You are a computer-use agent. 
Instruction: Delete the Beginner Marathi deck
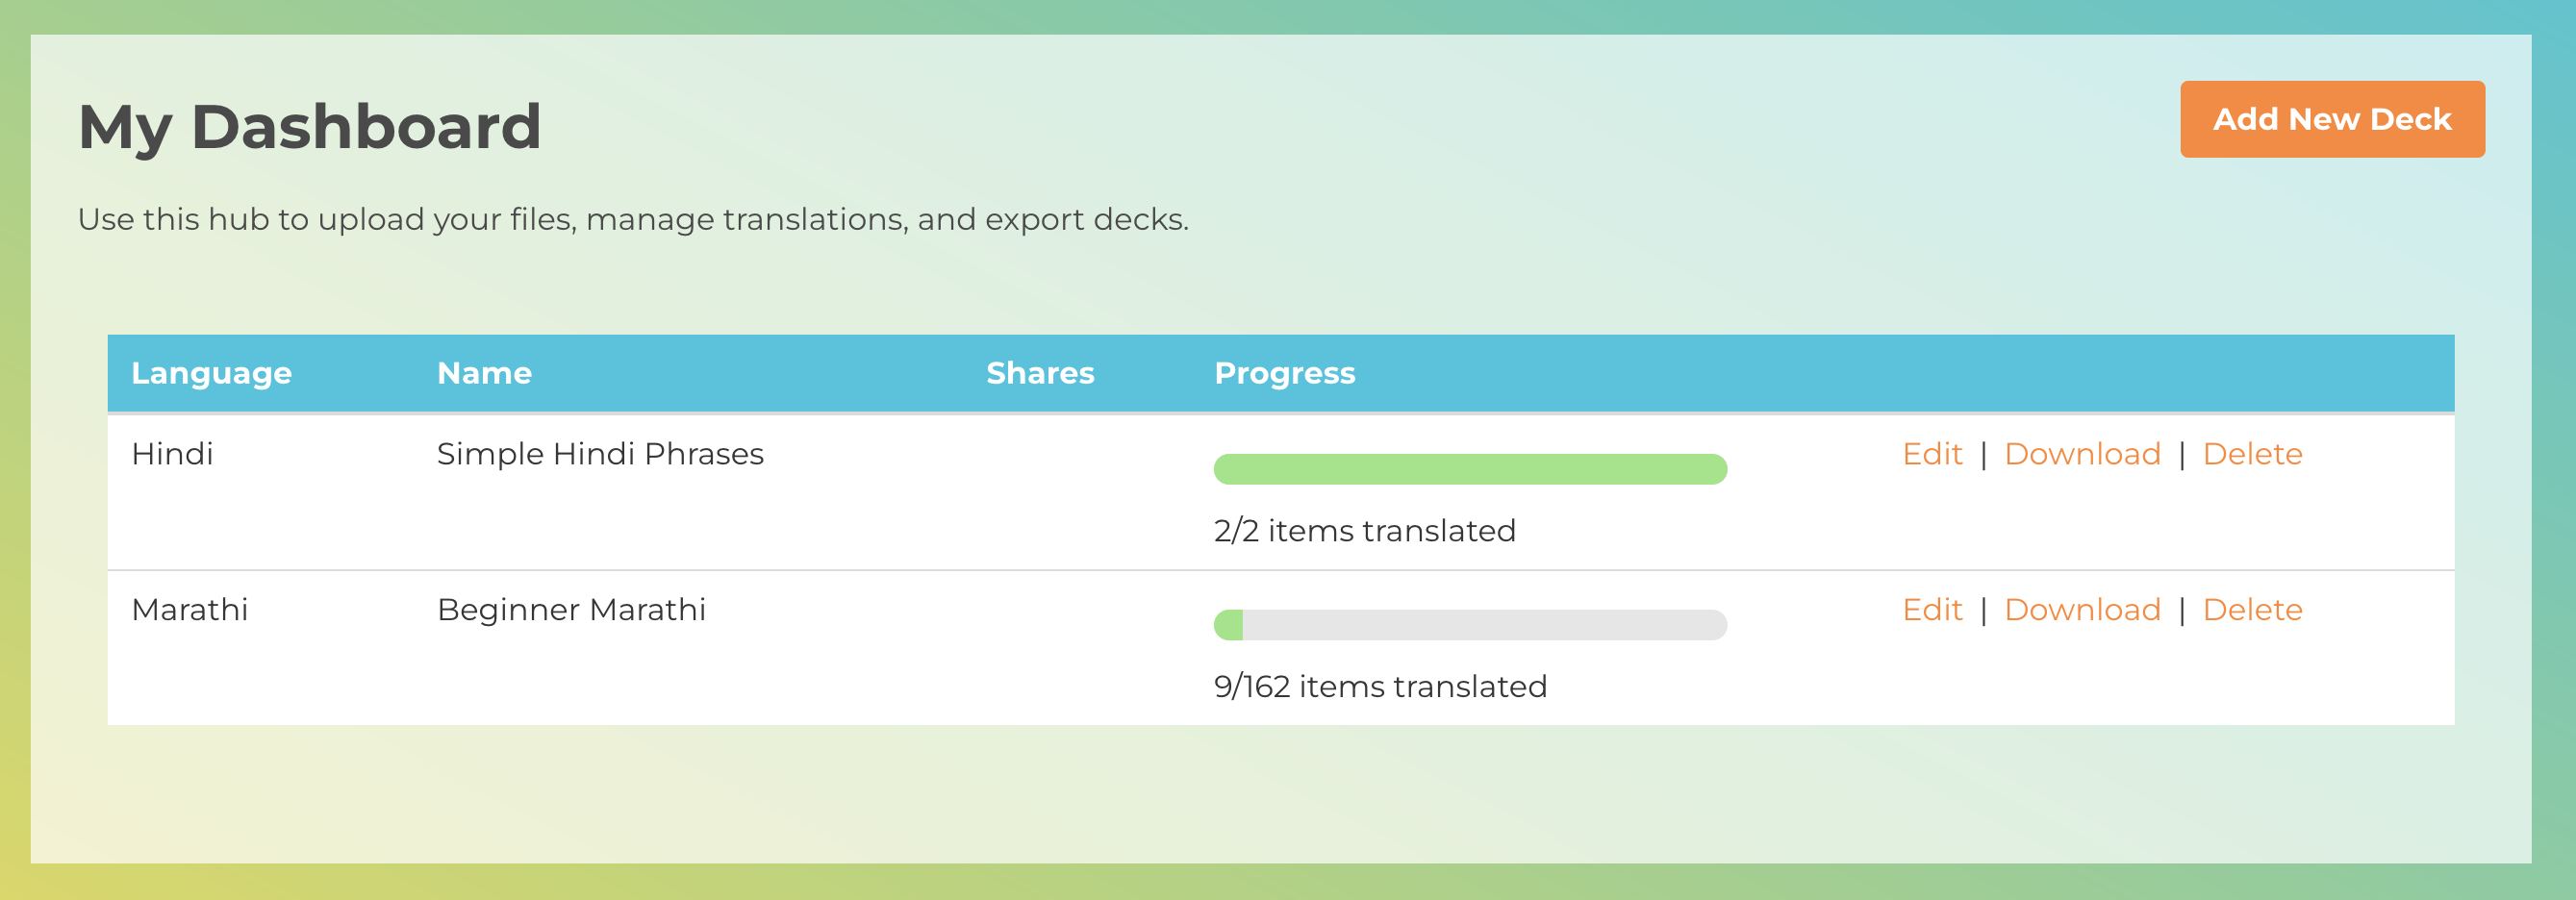click(2252, 610)
